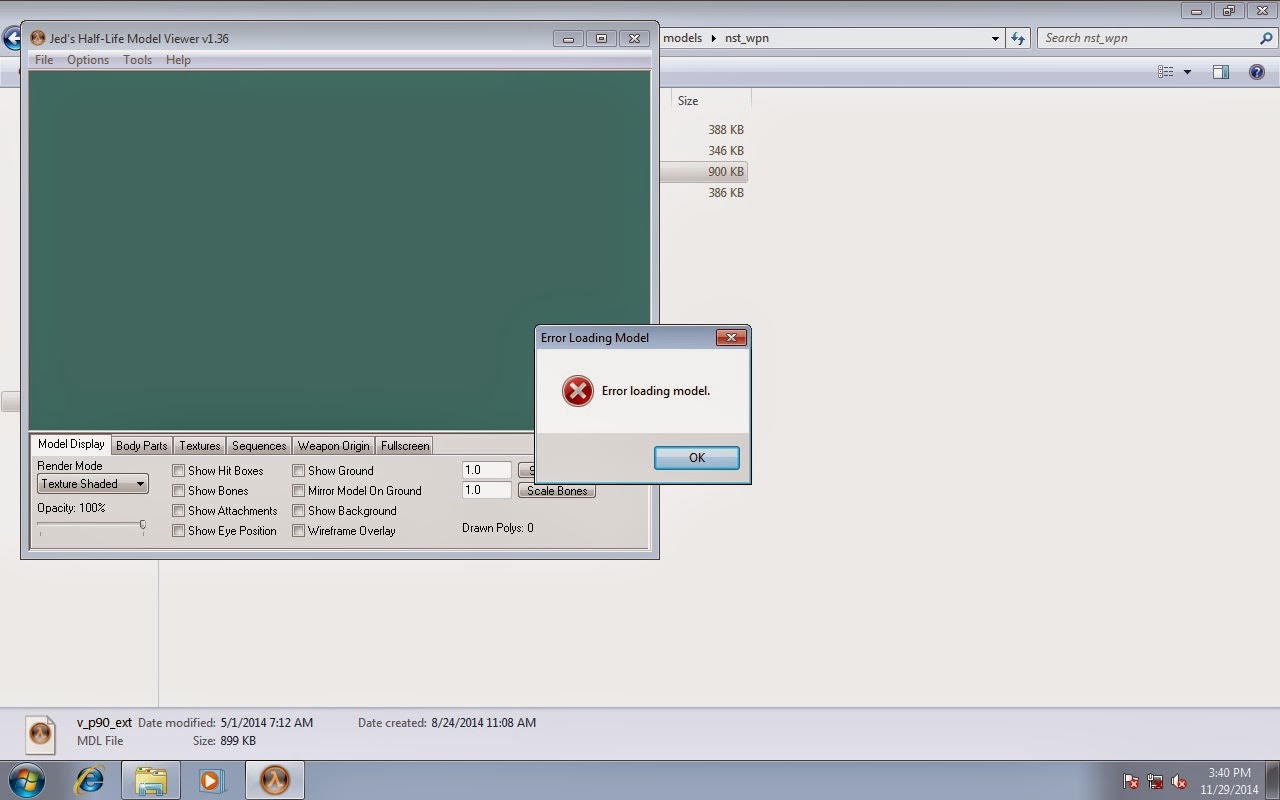Restore down the Explorer window
This screenshot has width=1280, height=800.
1229,11
